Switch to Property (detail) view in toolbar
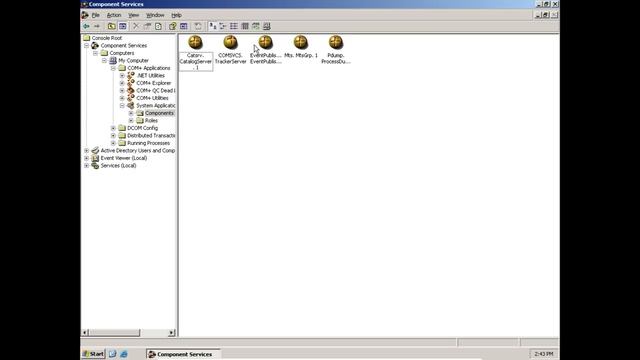Viewport: 640px width, 360px height. [245, 26]
